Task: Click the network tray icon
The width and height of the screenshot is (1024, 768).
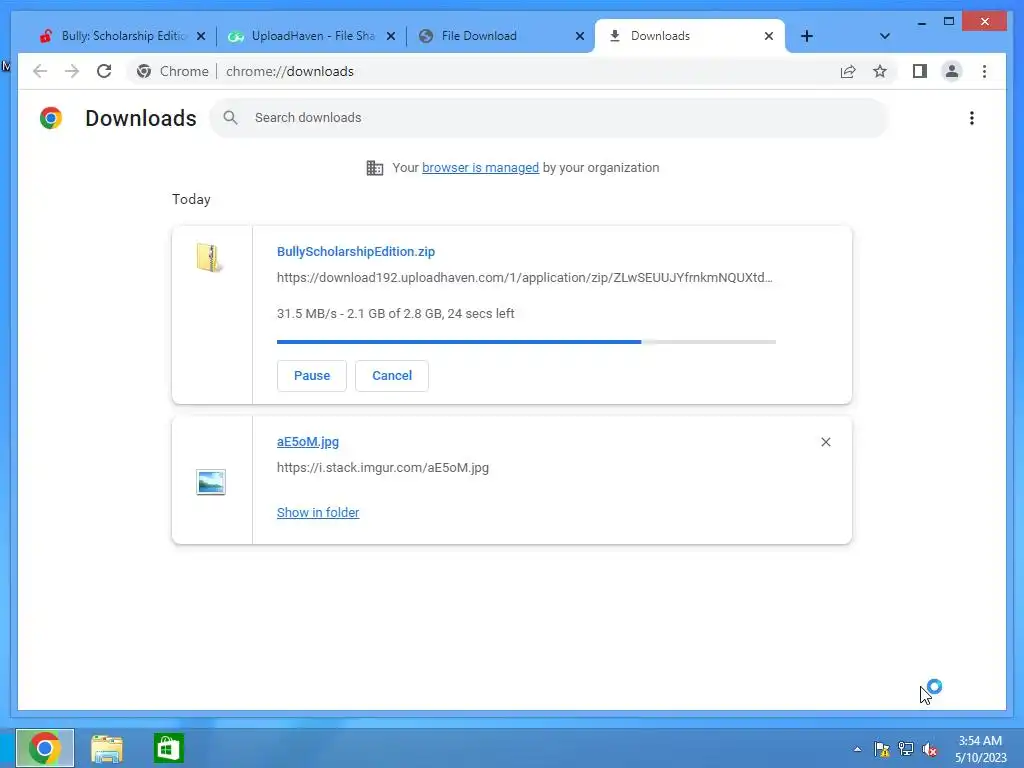Action: pyautogui.click(x=906, y=749)
